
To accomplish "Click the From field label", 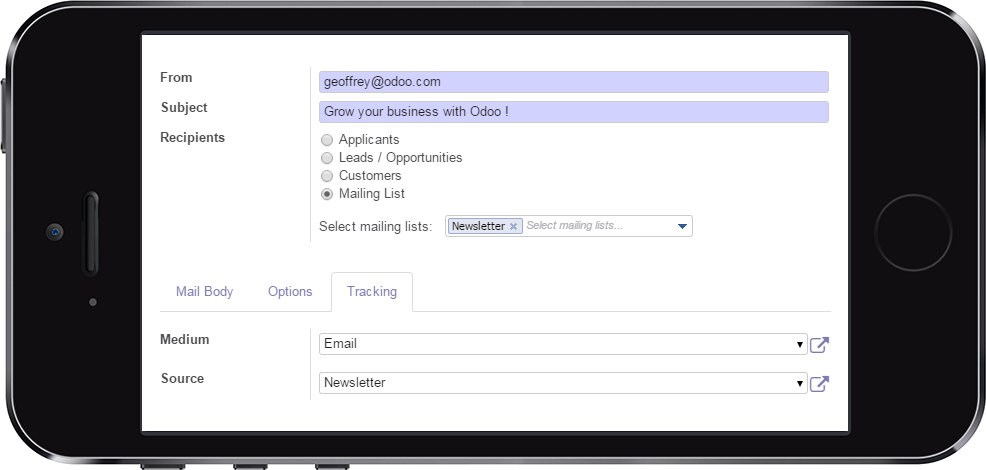I will (176, 77).
